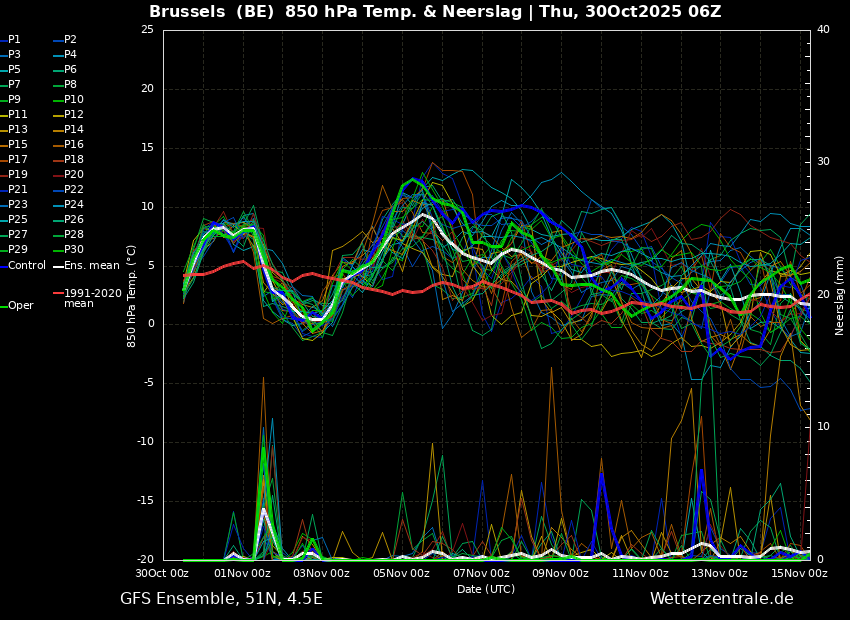Select the 30Oct 00z axis tick
The height and width of the screenshot is (620, 850).
(163, 573)
